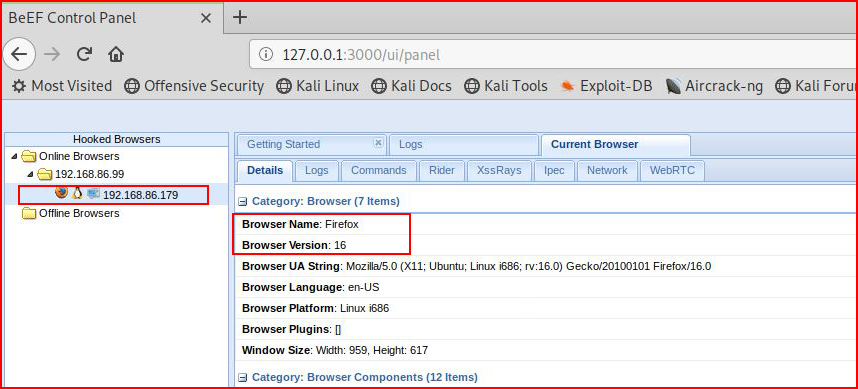858x389 pixels.
Task: Click the Window Size row
Action: click(x=546, y=350)
